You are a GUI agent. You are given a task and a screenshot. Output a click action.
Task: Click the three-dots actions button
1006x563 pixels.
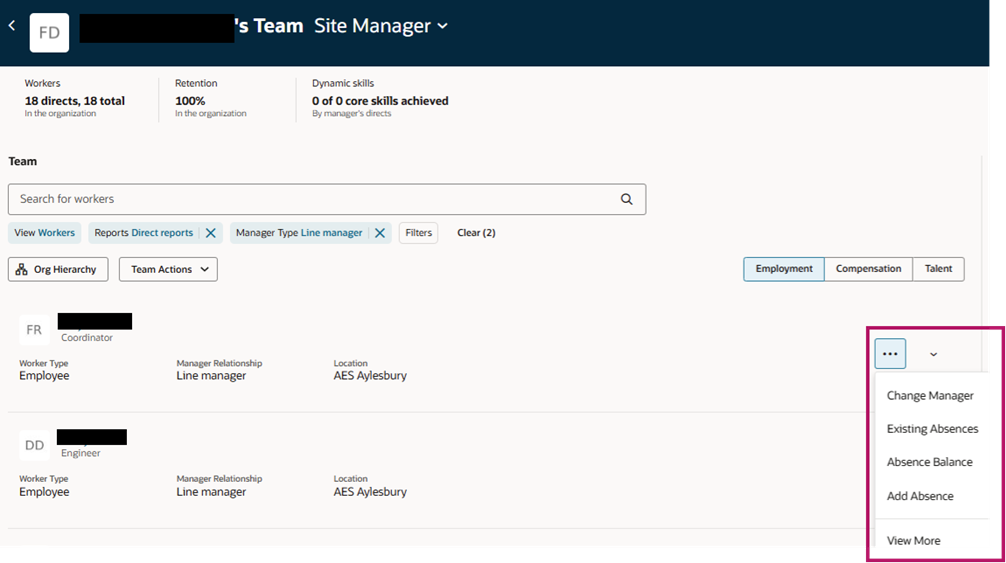(x=890, y=354)
